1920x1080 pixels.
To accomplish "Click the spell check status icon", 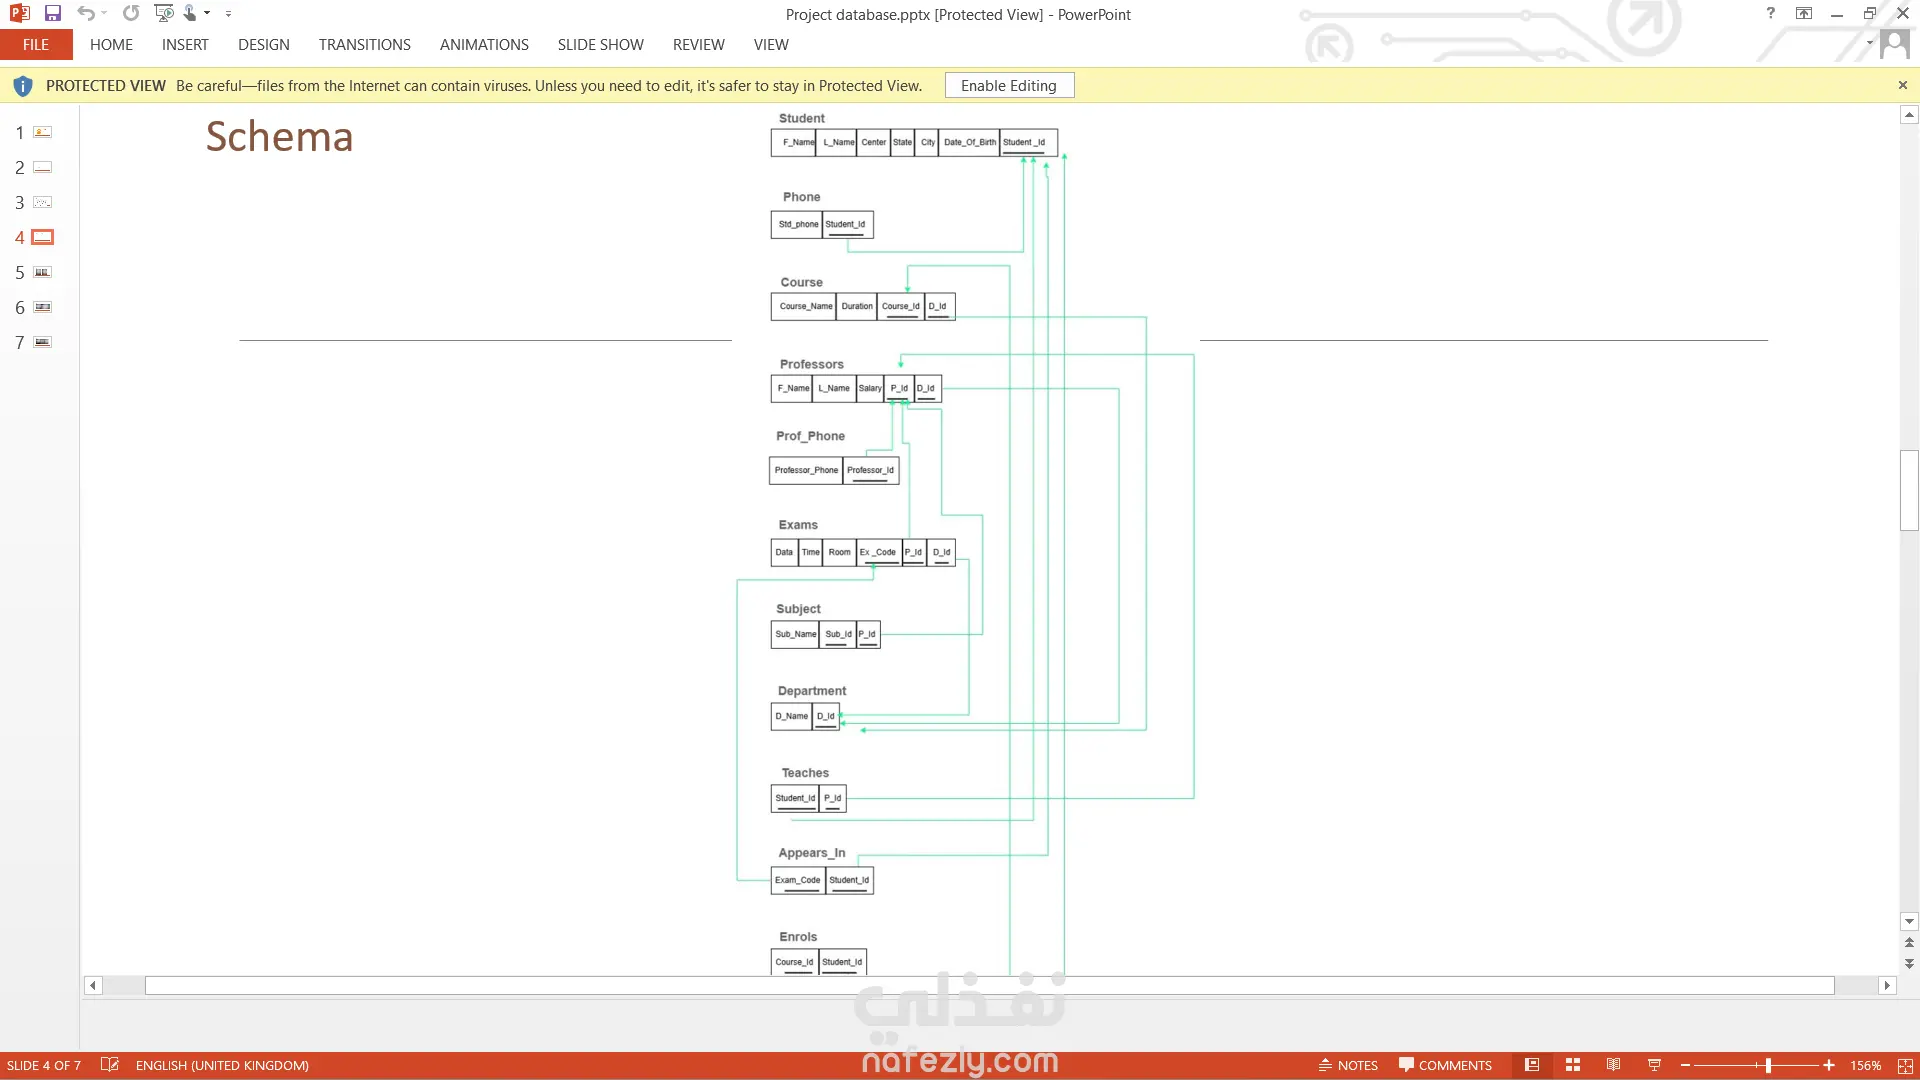I will (110, 1065).
